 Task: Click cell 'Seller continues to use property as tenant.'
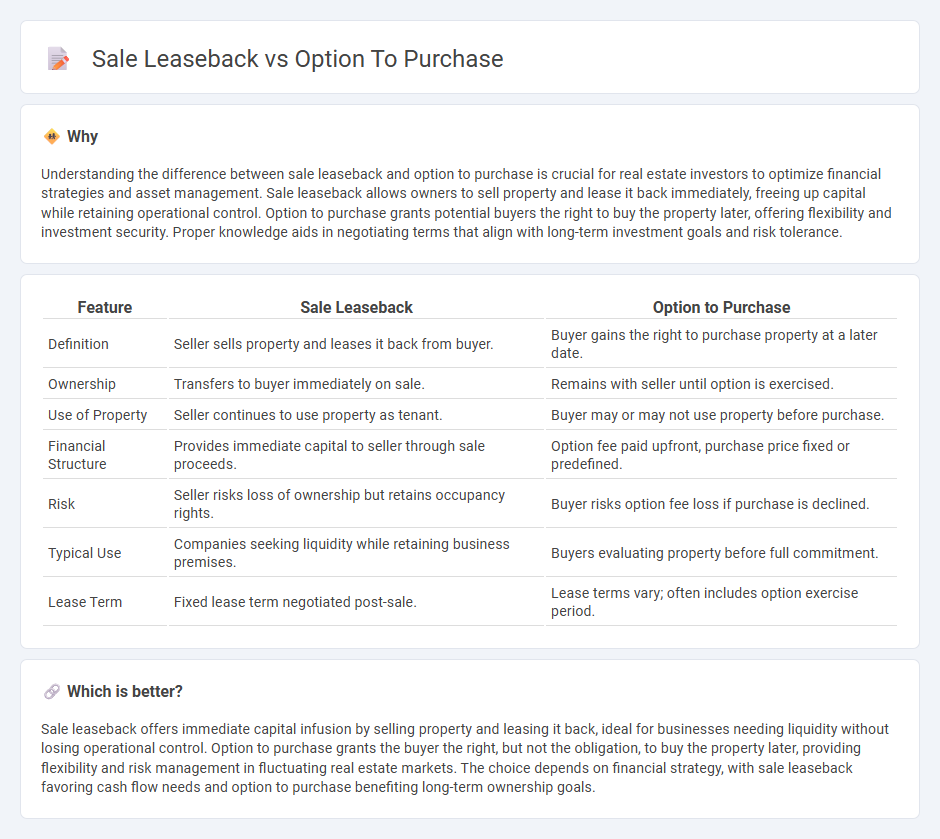coord(356,415)
